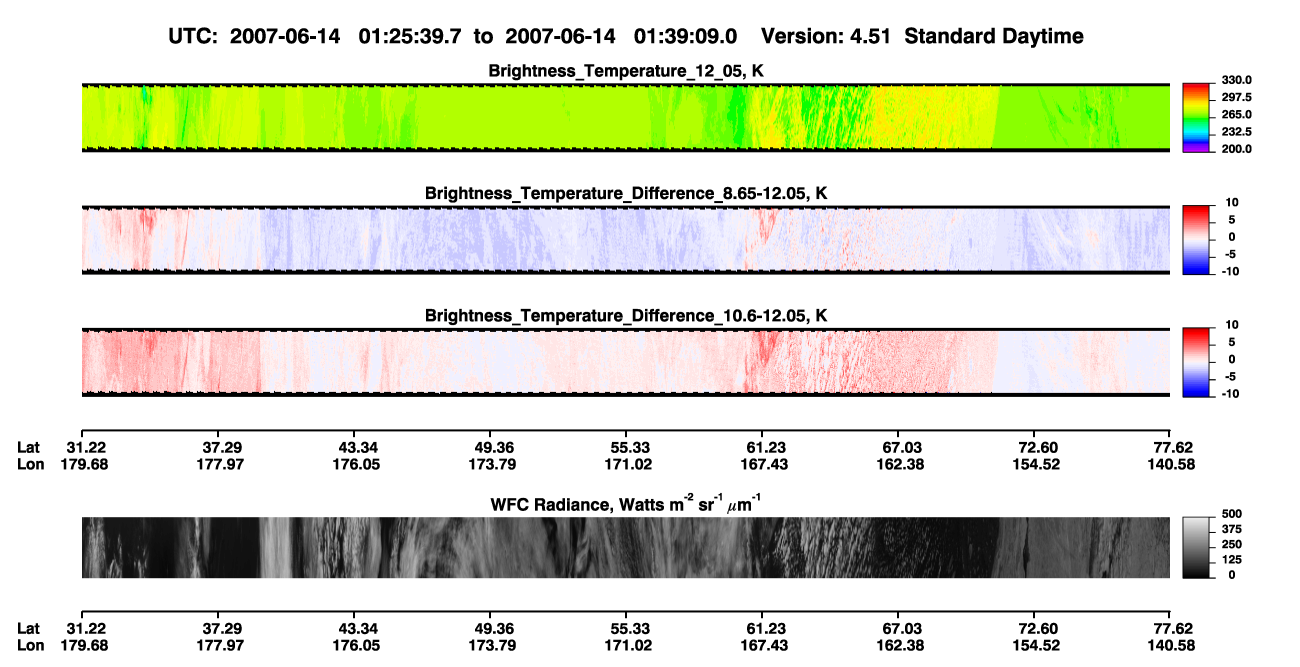Click the 375 tick on the WFC colorbar

(x=1231, y=528)
